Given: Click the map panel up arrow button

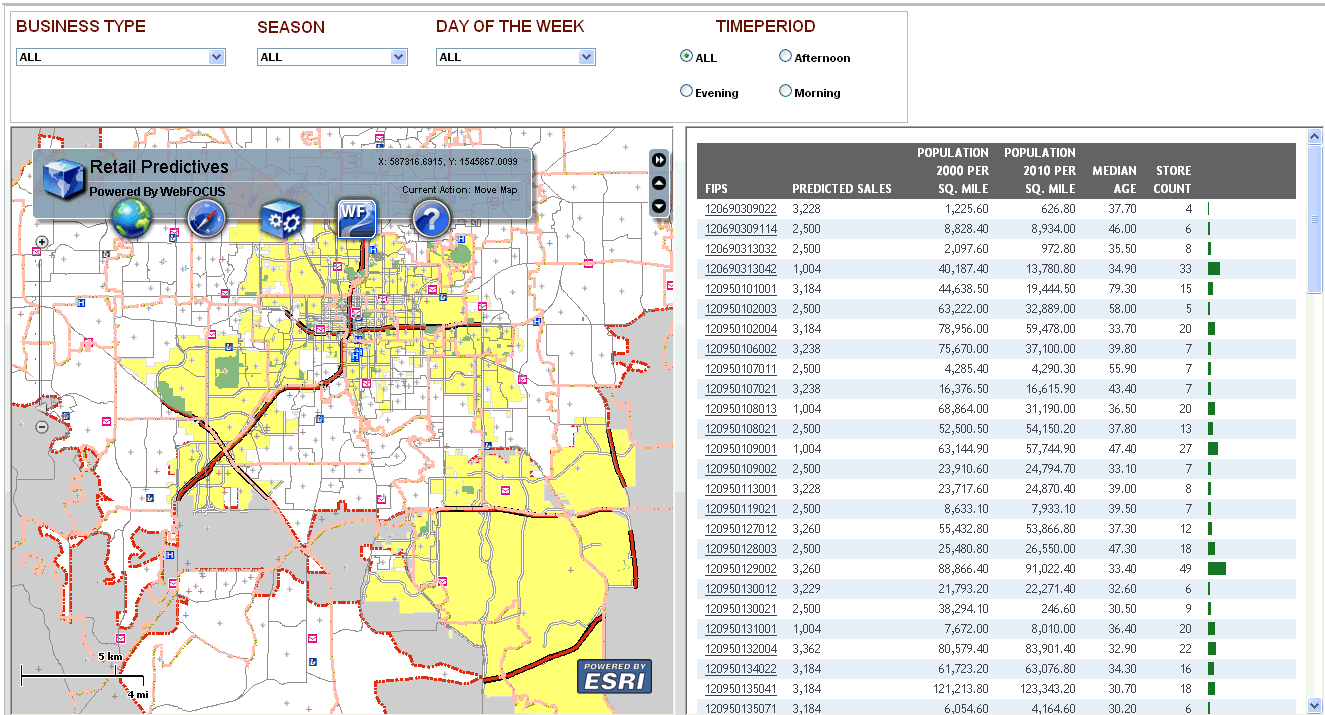Looking at the screenshot, I should click(659, 183).
